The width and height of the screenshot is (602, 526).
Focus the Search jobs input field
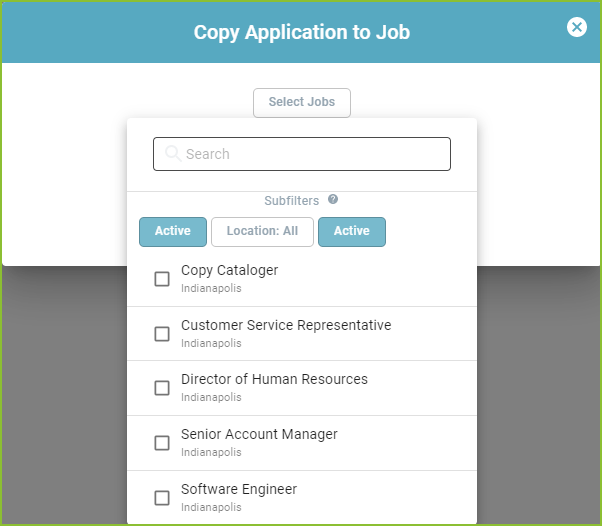302,154
